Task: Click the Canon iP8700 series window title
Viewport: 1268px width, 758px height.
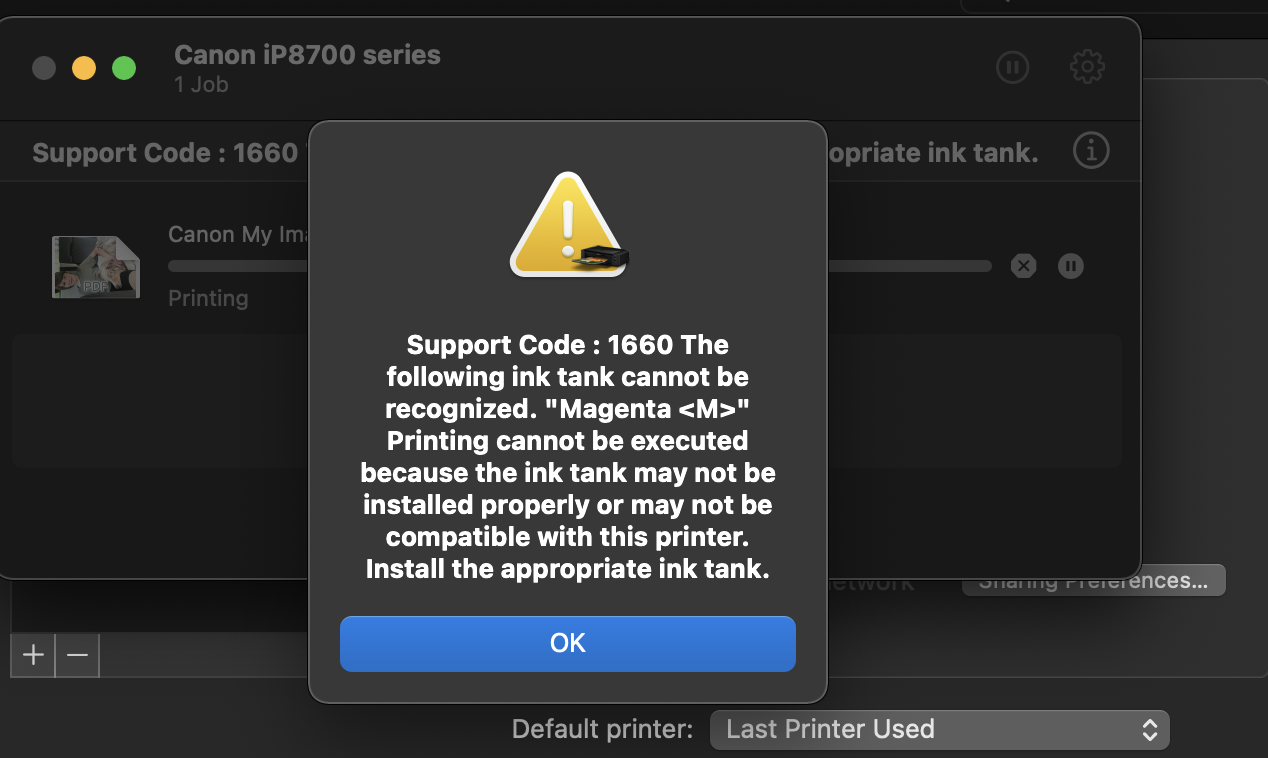Action: [x=307, y=54]
